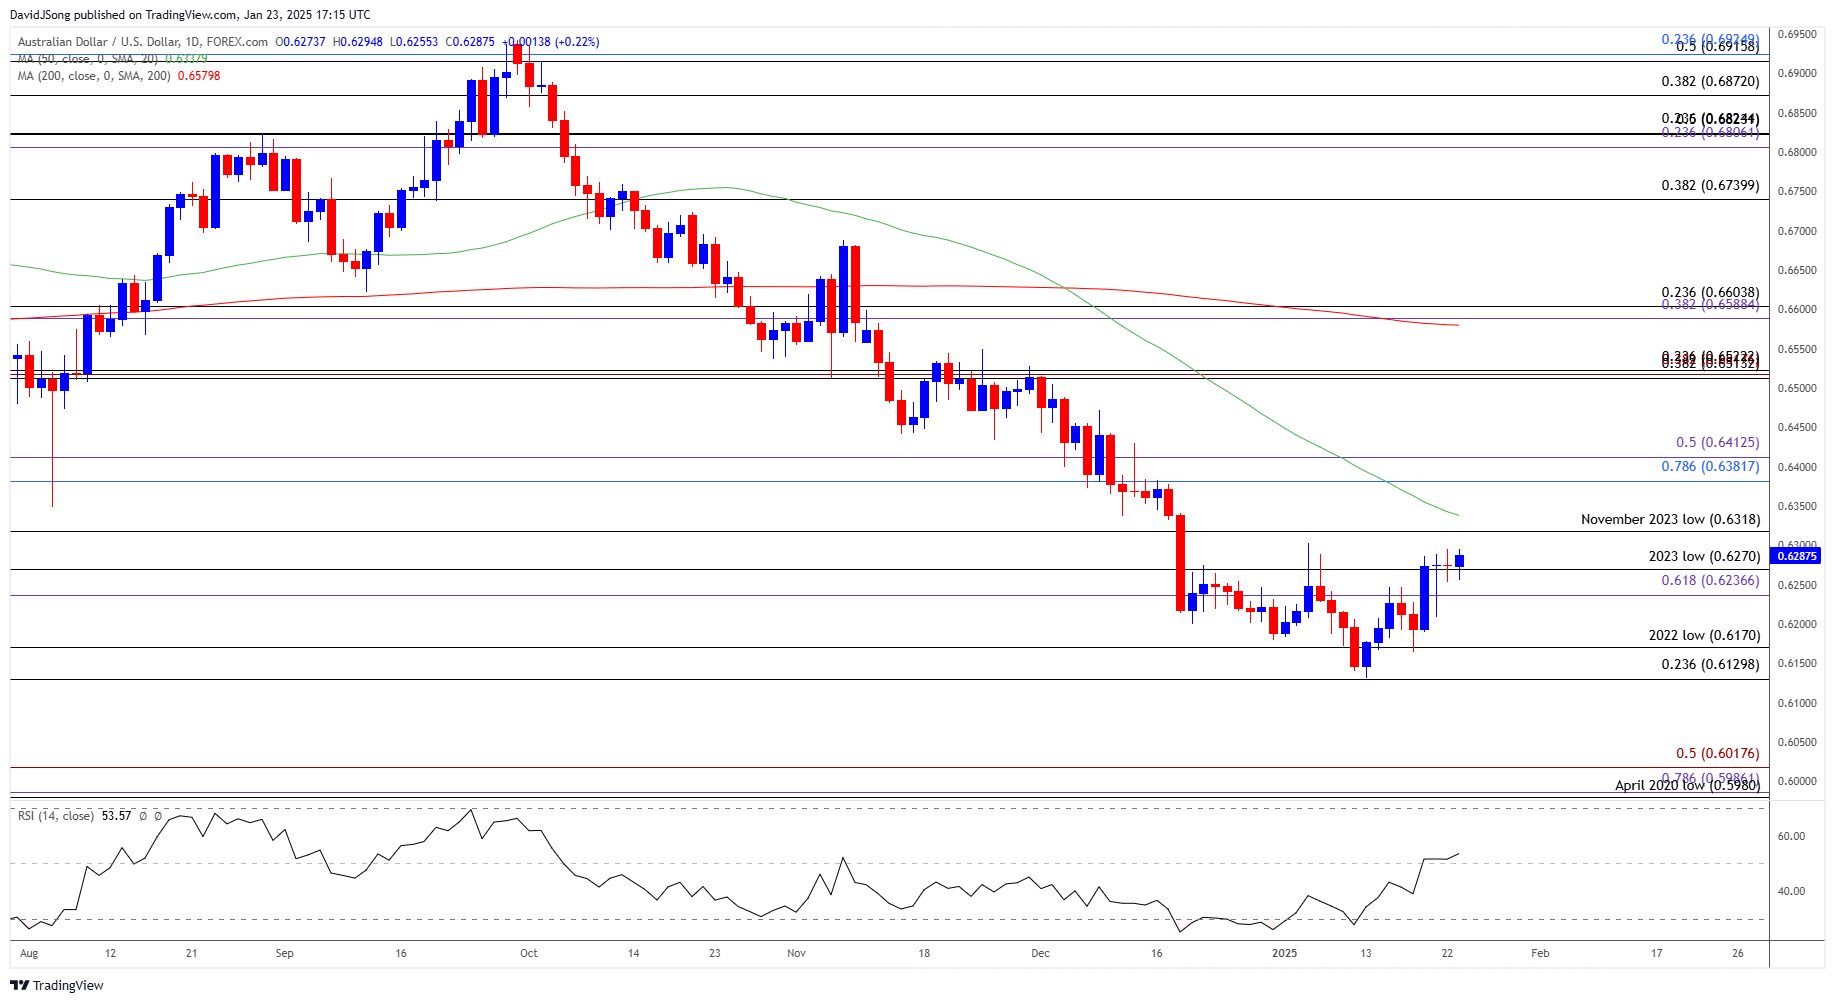
Task: Click the 0.236 (0.61298) Fibonacci label
Action: pyautogui.click(x=1709, y=664)
